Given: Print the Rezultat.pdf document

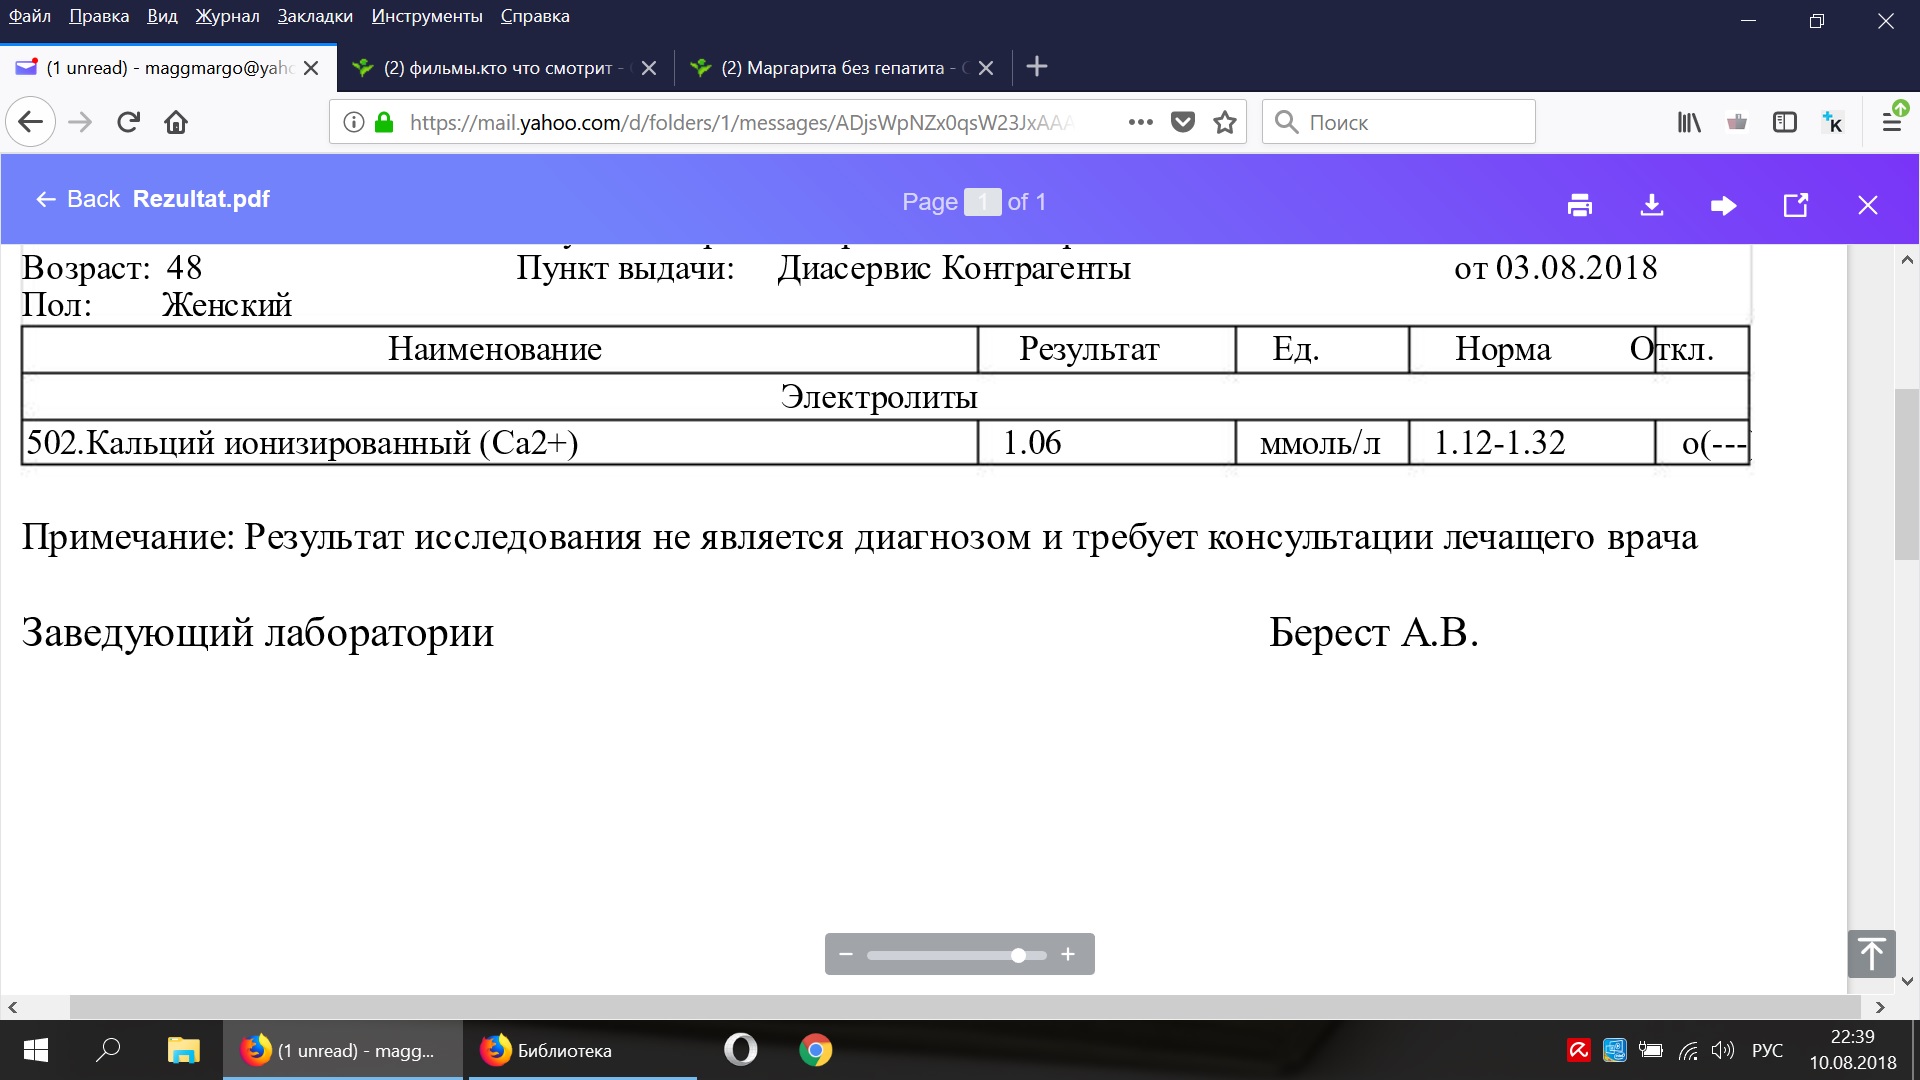Looking at the screenshot, I should coord(1579,205).
